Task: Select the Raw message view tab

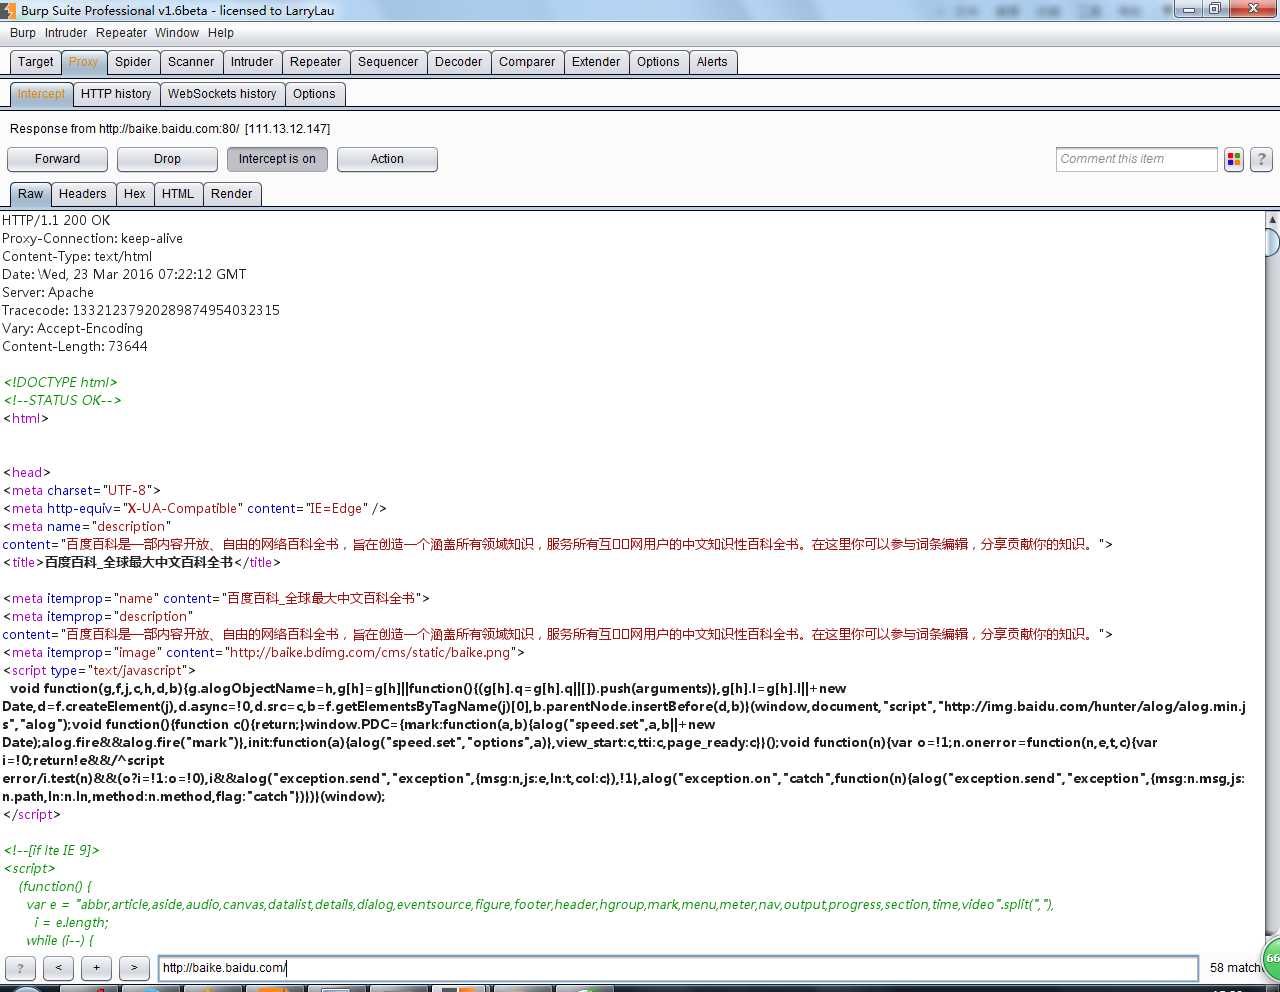Action: click(31, 194)
